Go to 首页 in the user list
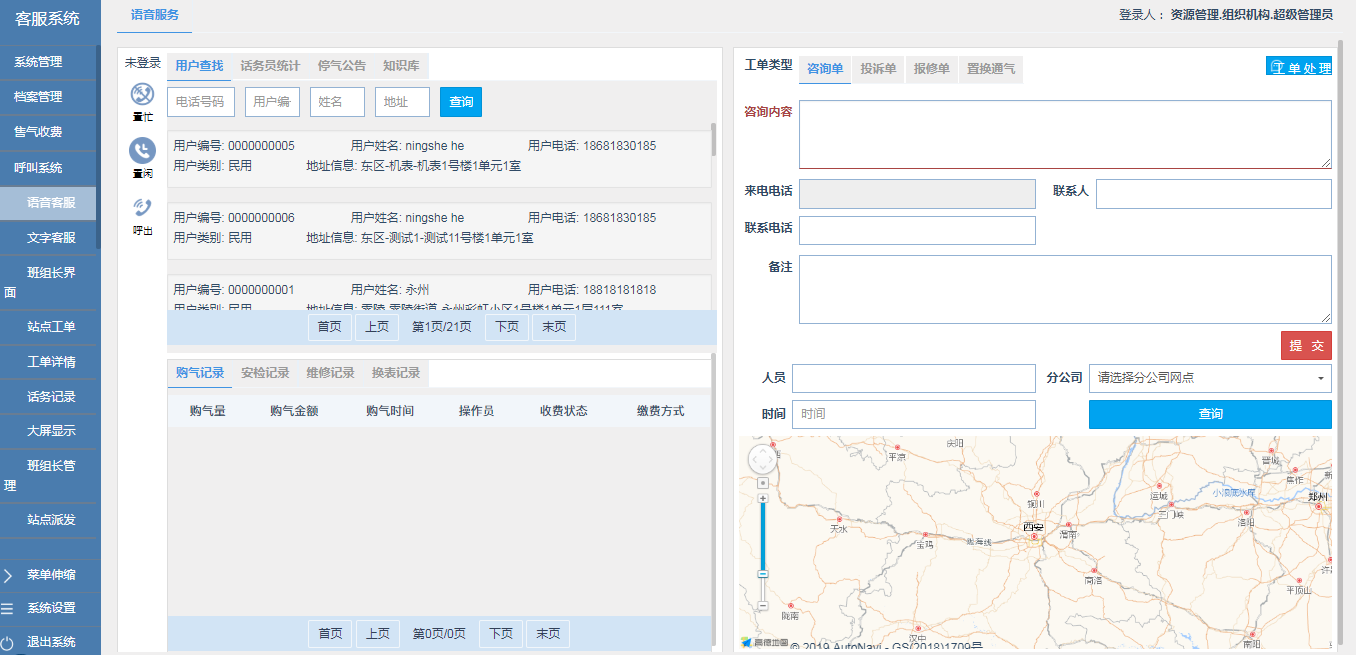The height and width of the screenshot is (655, 1356). (x=330, y=327)
